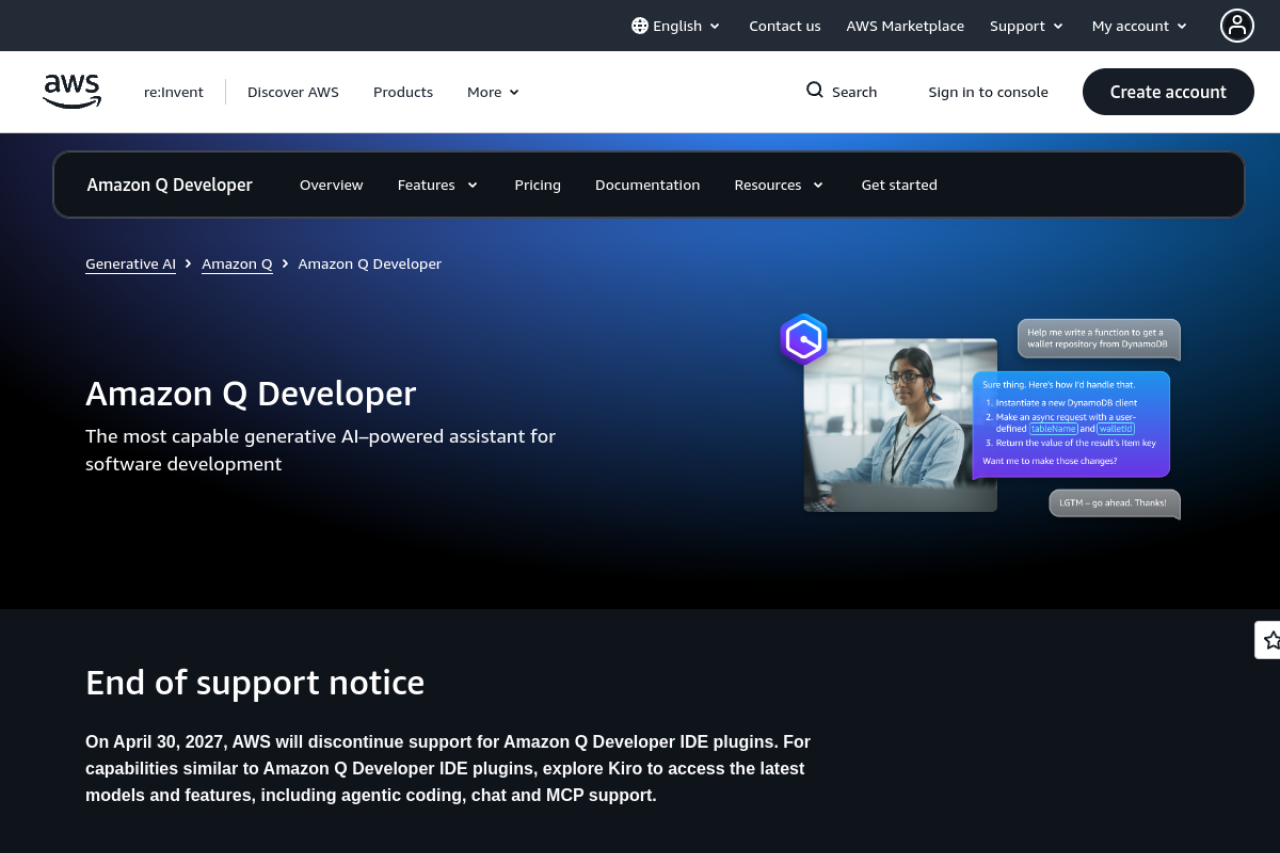This screenshot has height=853, width=1280.
Task: Expand the Features submenu
Action: click(x=438, y=185)
